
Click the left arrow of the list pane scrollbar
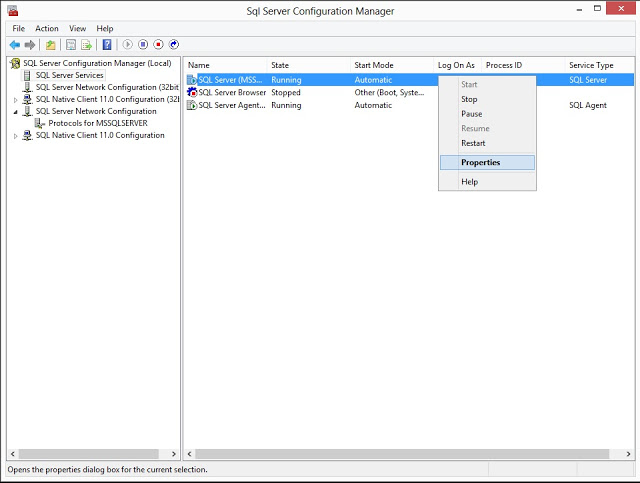click(x=189, y=454)
